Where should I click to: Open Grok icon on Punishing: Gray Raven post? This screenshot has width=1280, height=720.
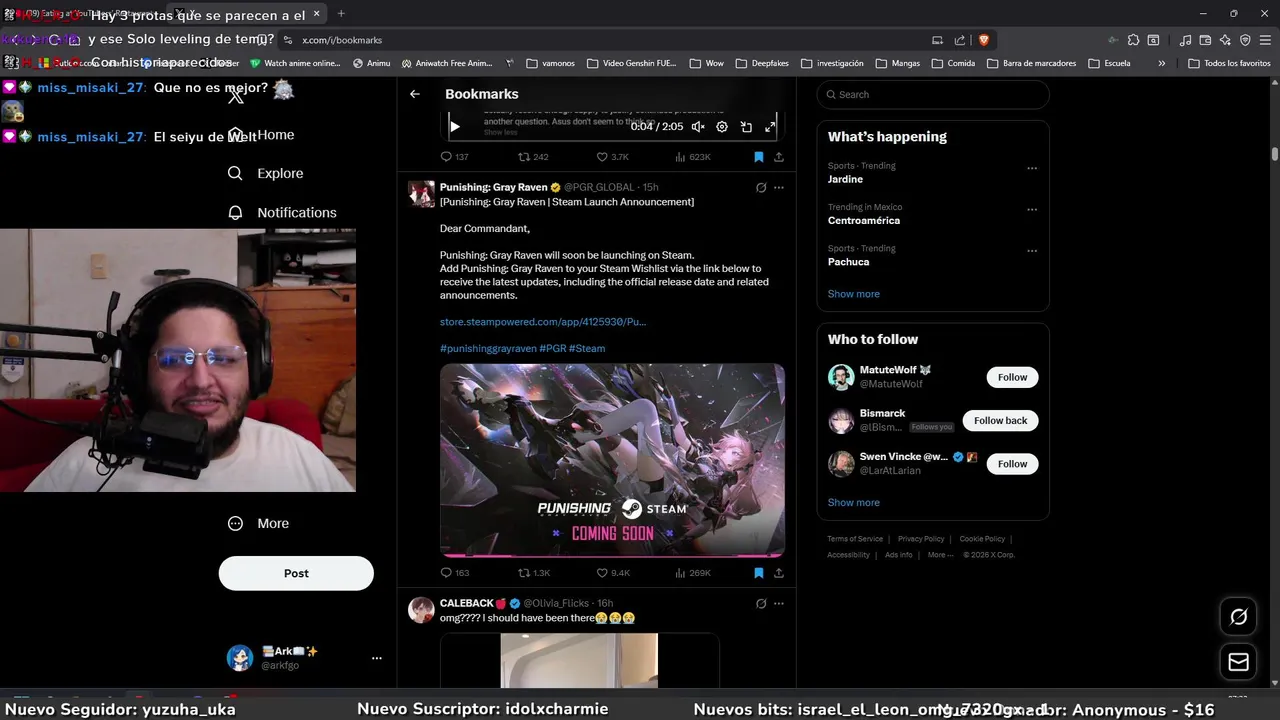tap(761, 187)
